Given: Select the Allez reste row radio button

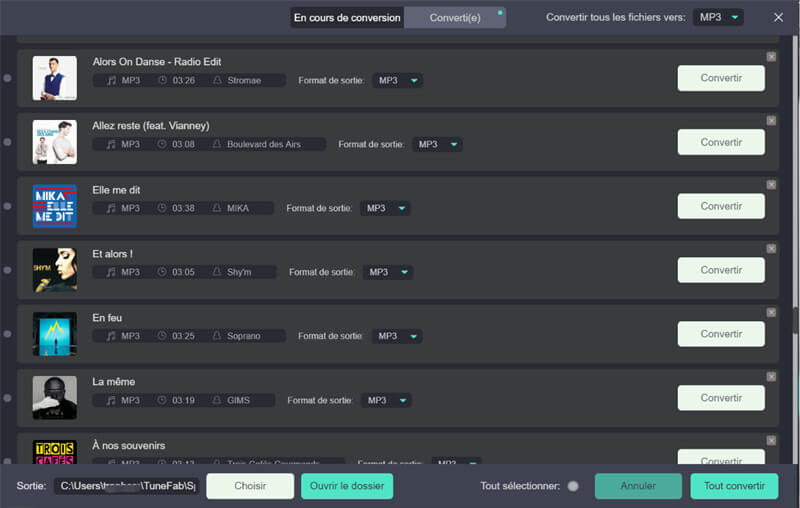Looking at the screenshot, I should click(7, 142).
